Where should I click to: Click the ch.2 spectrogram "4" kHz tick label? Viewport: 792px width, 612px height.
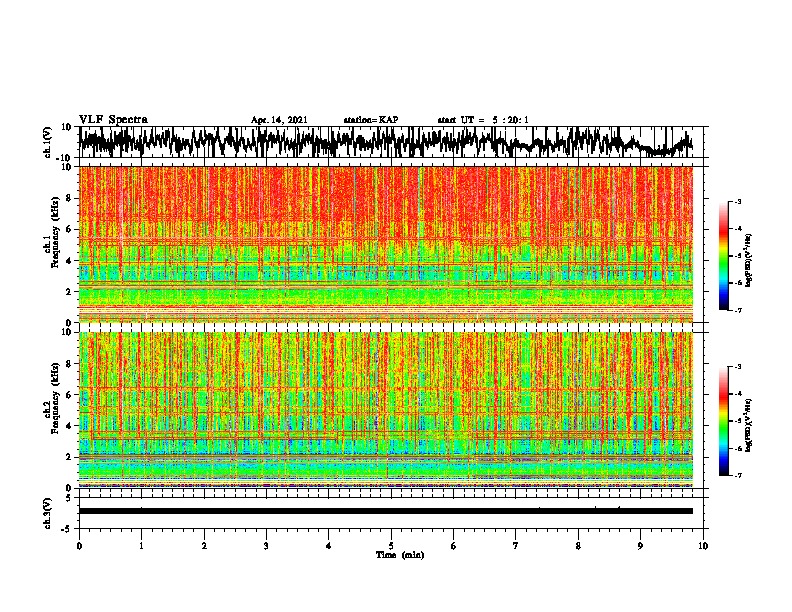[69, 426]
